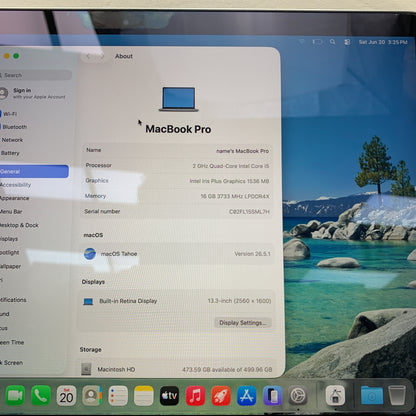Click the Display Settings button

243,323
